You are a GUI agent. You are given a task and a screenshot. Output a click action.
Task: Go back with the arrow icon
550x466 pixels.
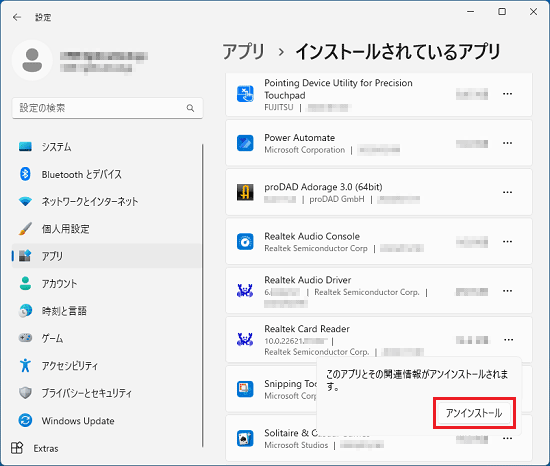pos(16,17)
